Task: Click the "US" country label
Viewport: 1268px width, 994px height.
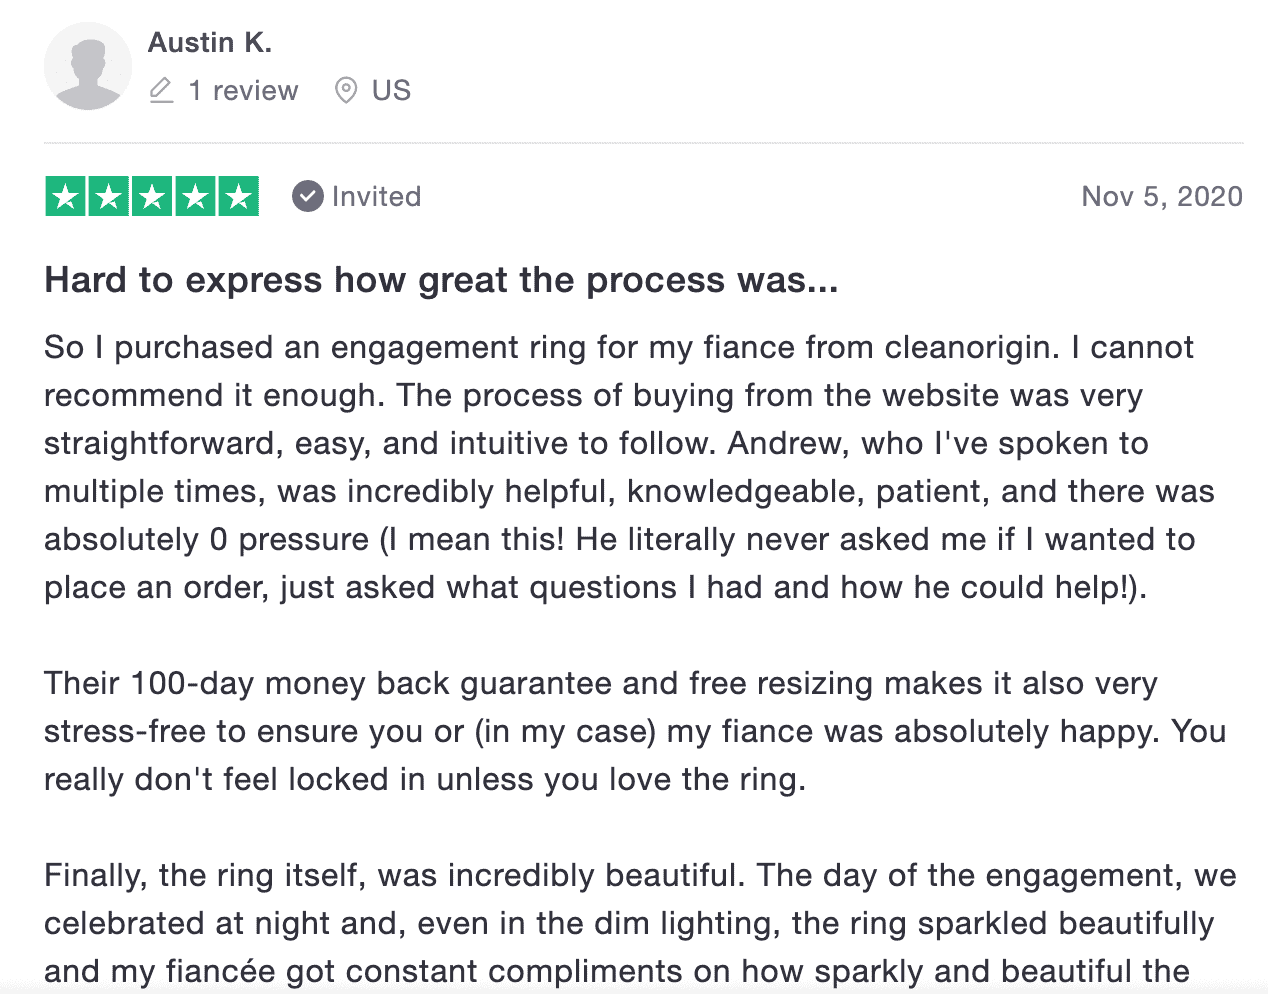Action: (391, 90)
